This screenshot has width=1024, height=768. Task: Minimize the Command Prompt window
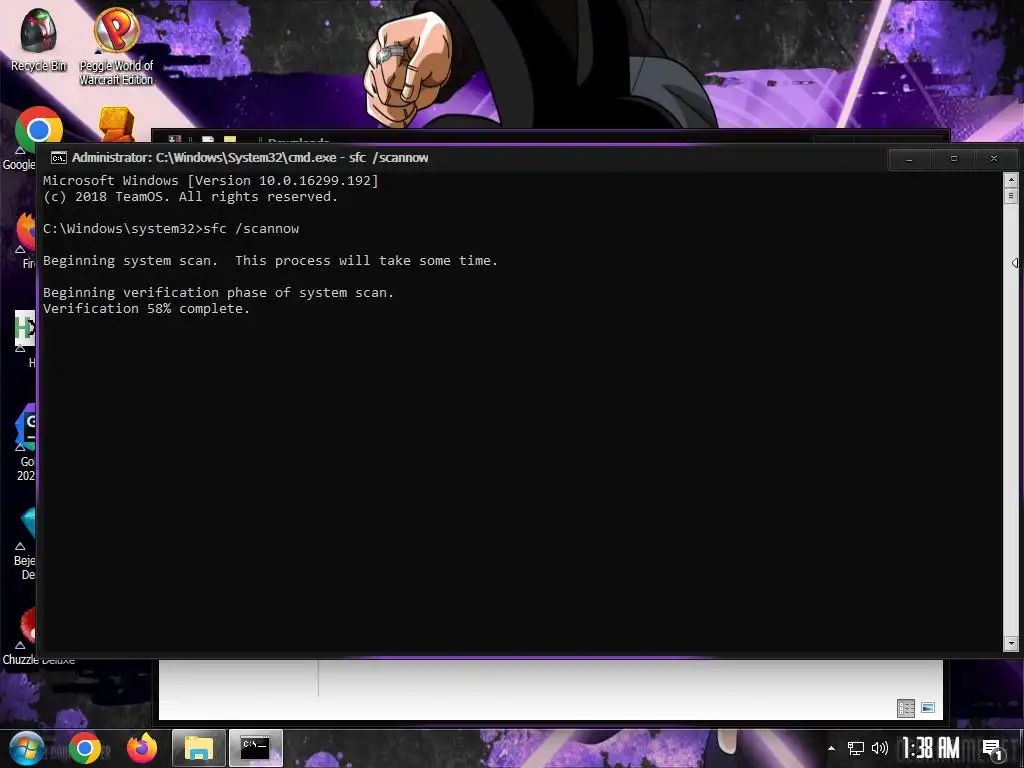(909, 159)
